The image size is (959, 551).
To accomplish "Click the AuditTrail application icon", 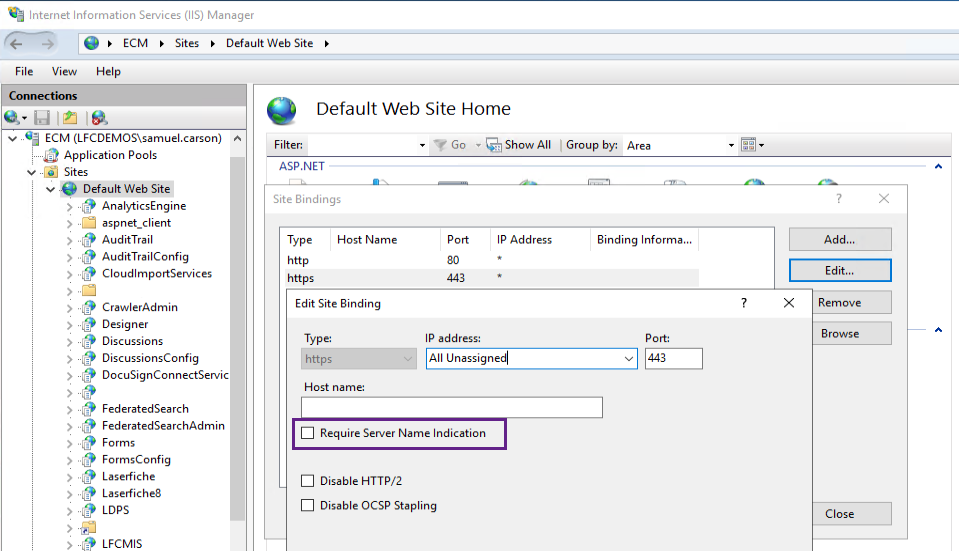I will [x=89, y=240].
